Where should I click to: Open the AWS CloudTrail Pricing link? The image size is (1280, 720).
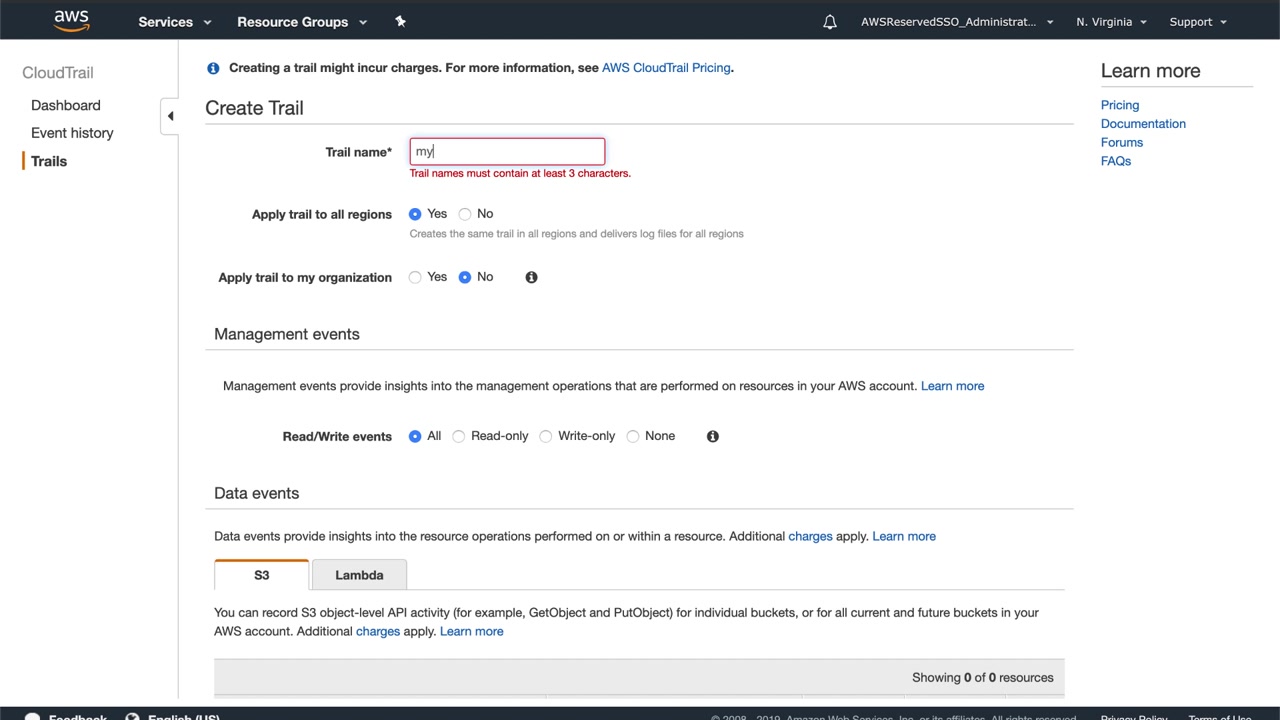click(666, 68)
